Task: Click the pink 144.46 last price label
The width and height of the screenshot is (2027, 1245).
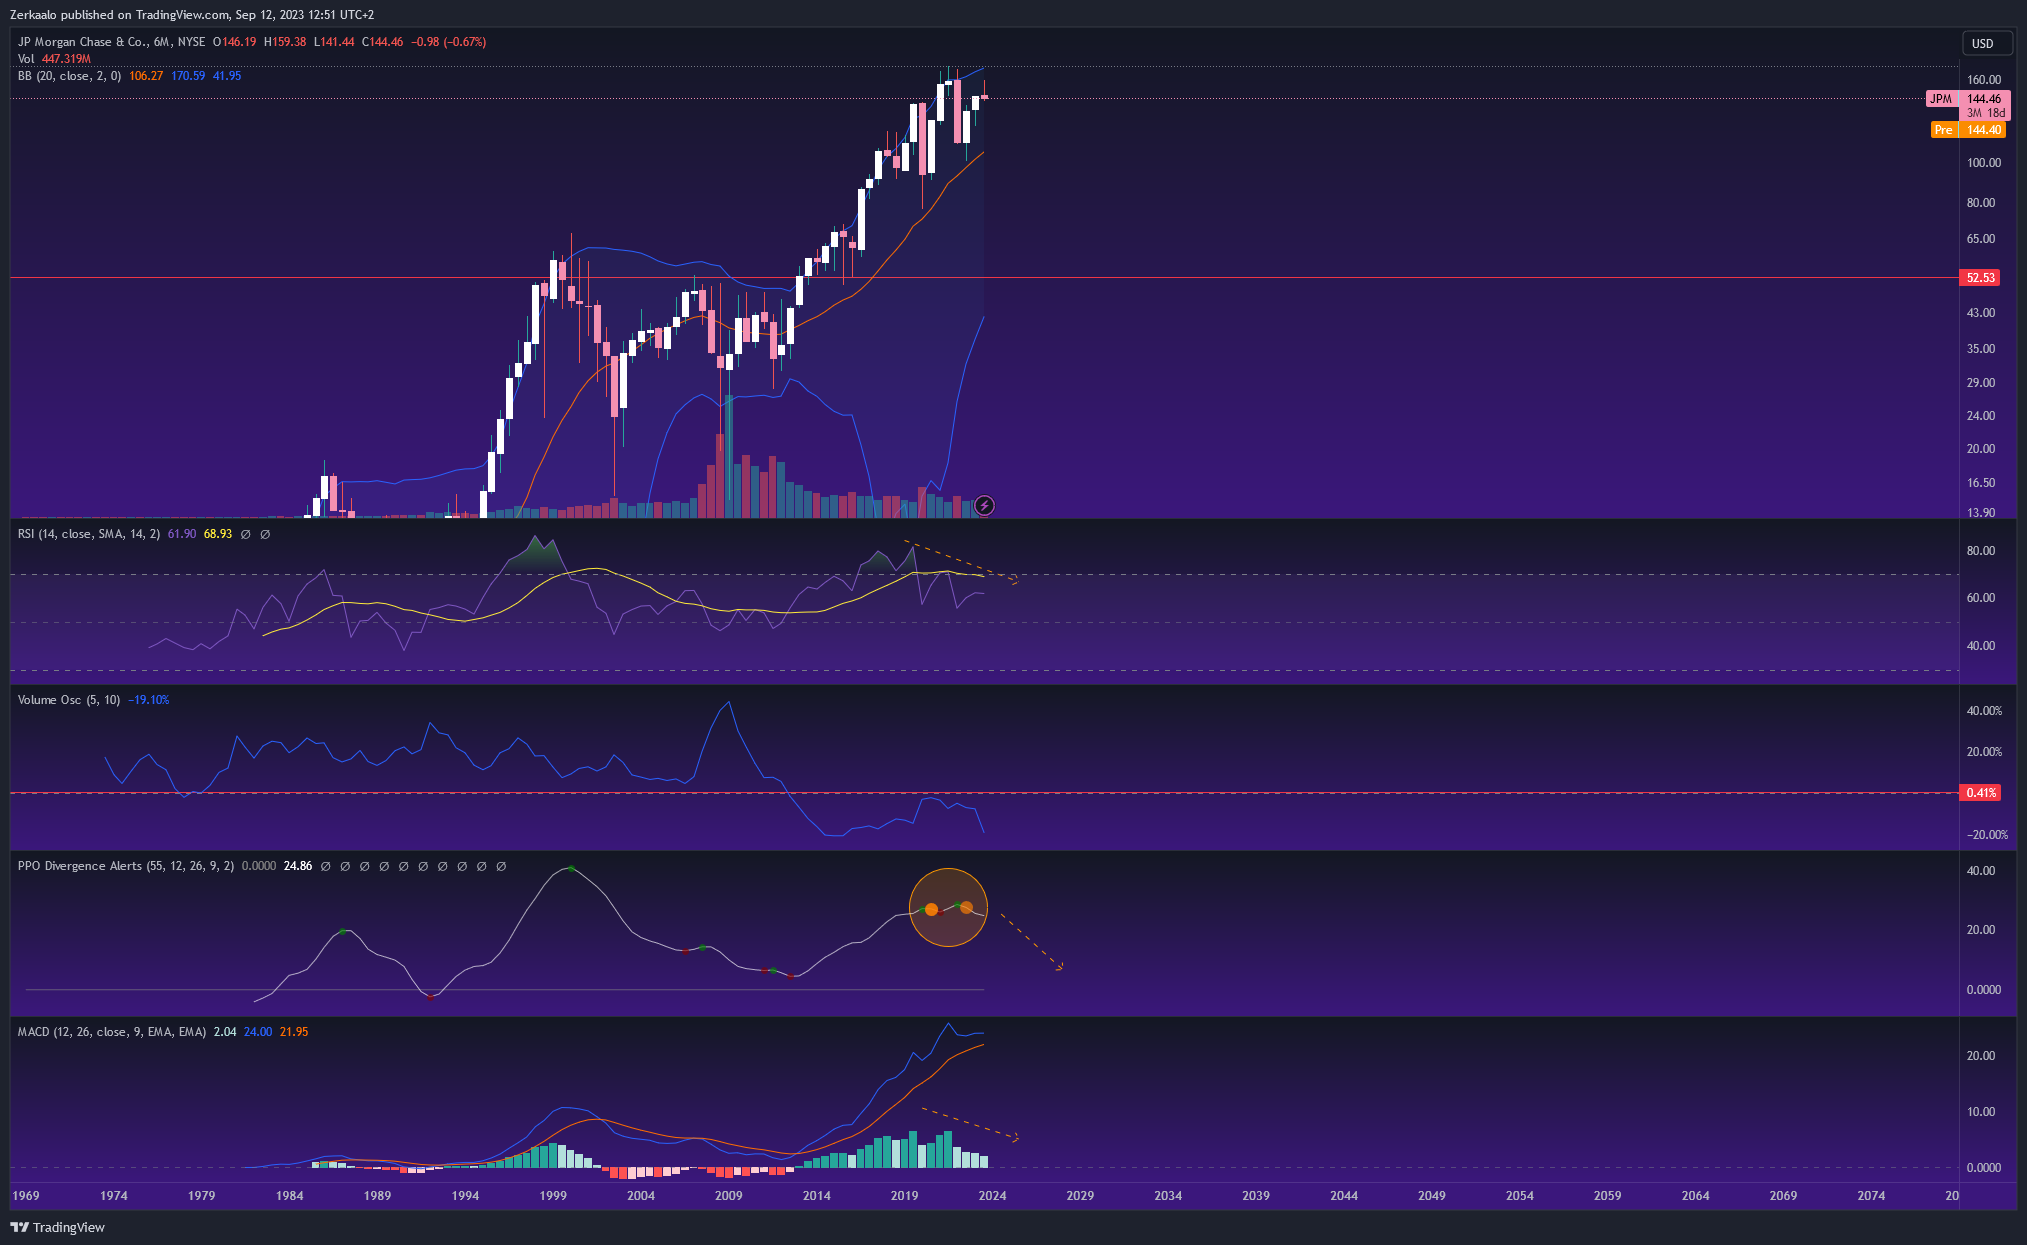Action: pos(1984,99)
